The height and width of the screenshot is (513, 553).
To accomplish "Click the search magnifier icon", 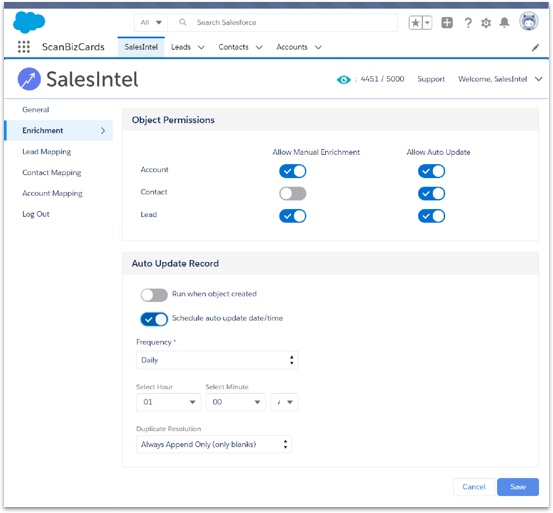I will pos(183,23).
